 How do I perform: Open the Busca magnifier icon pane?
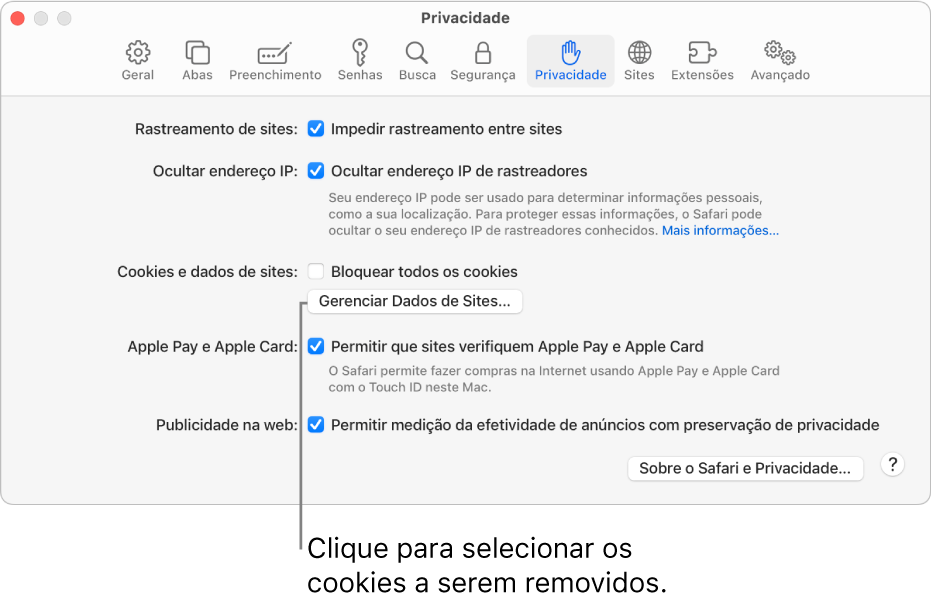417,61
